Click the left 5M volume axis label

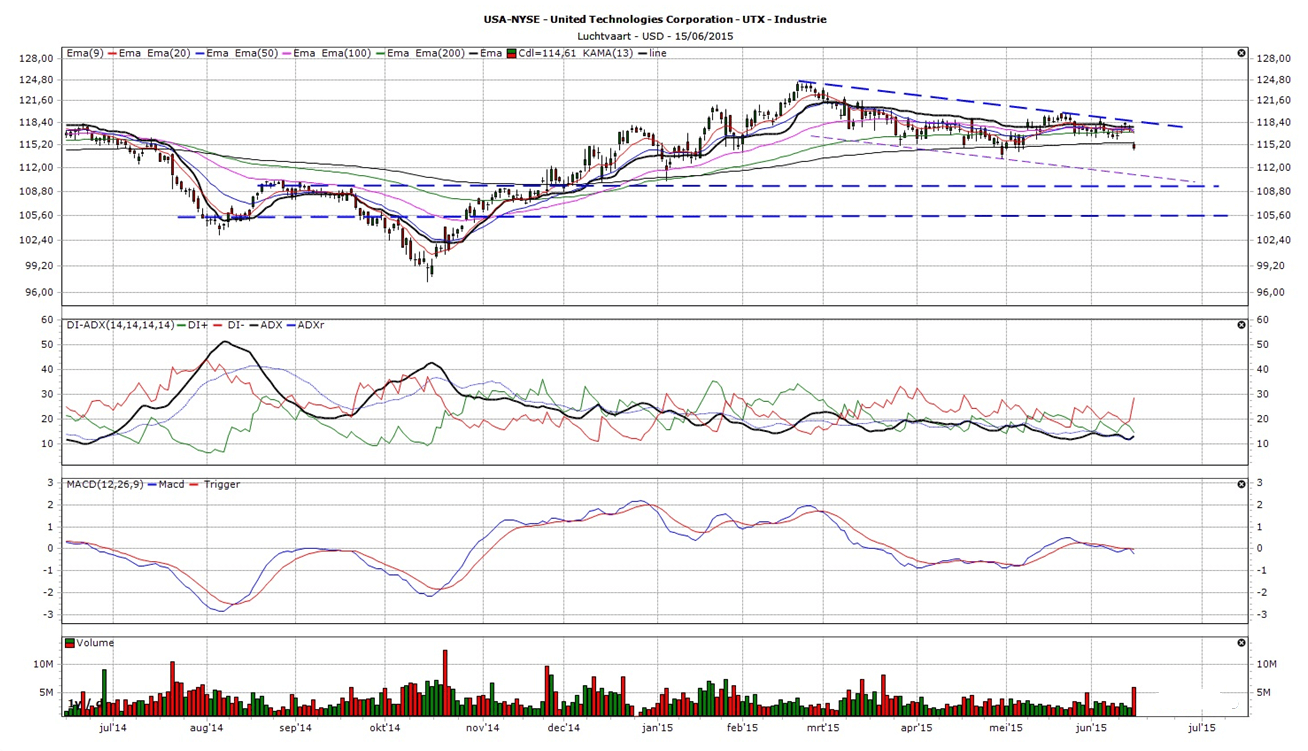point(45,692)
